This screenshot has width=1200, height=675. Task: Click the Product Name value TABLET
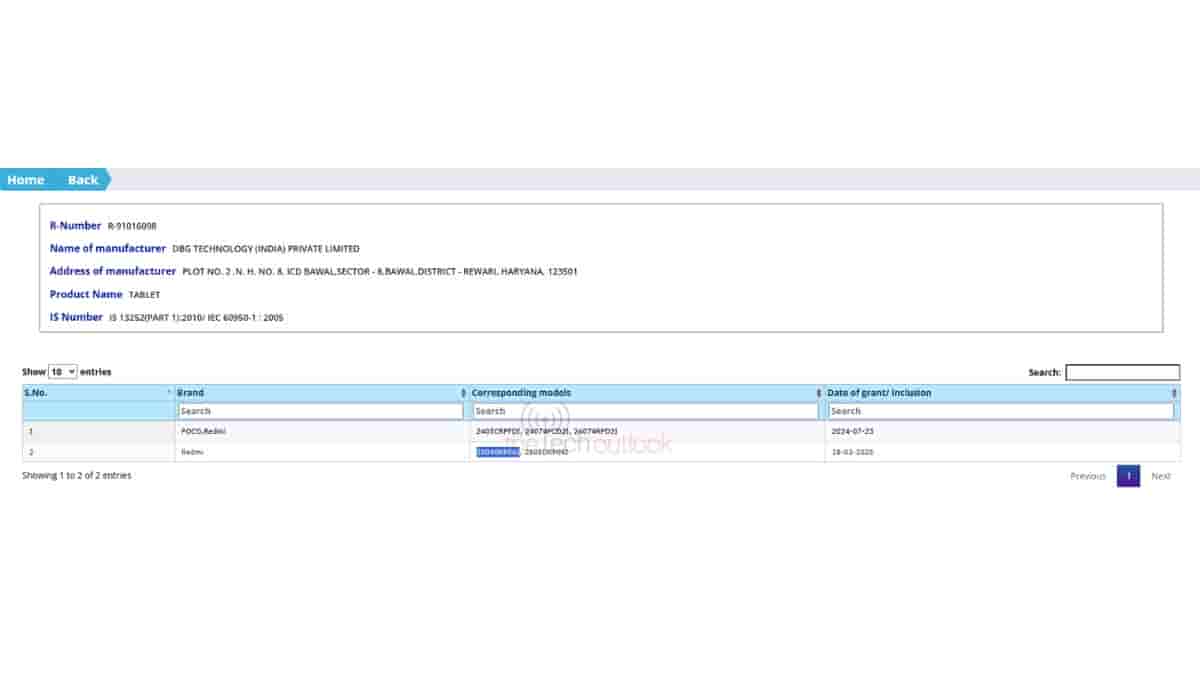(144, 295)
